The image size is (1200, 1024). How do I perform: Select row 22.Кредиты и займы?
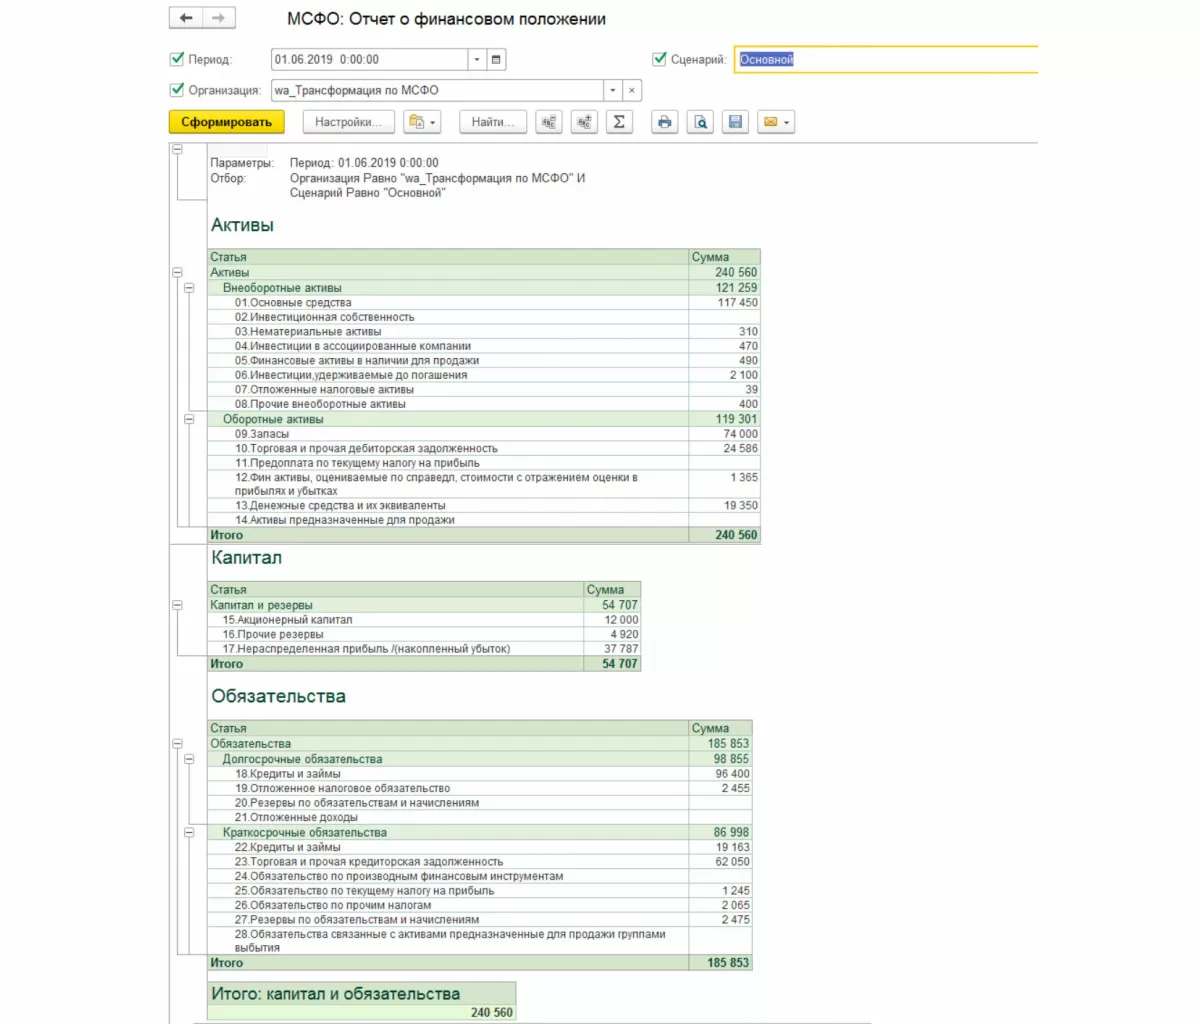coord(481,847)
